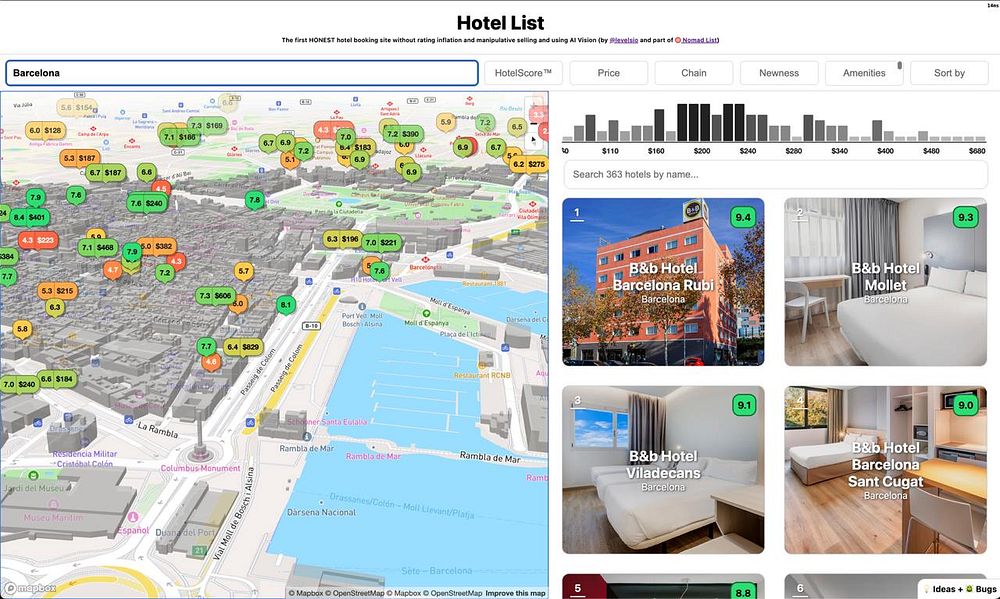This screenshot has height=599, width=1000.
Task: Select the 7.3 $606 map marker
Action: click(x=215, y=296)
